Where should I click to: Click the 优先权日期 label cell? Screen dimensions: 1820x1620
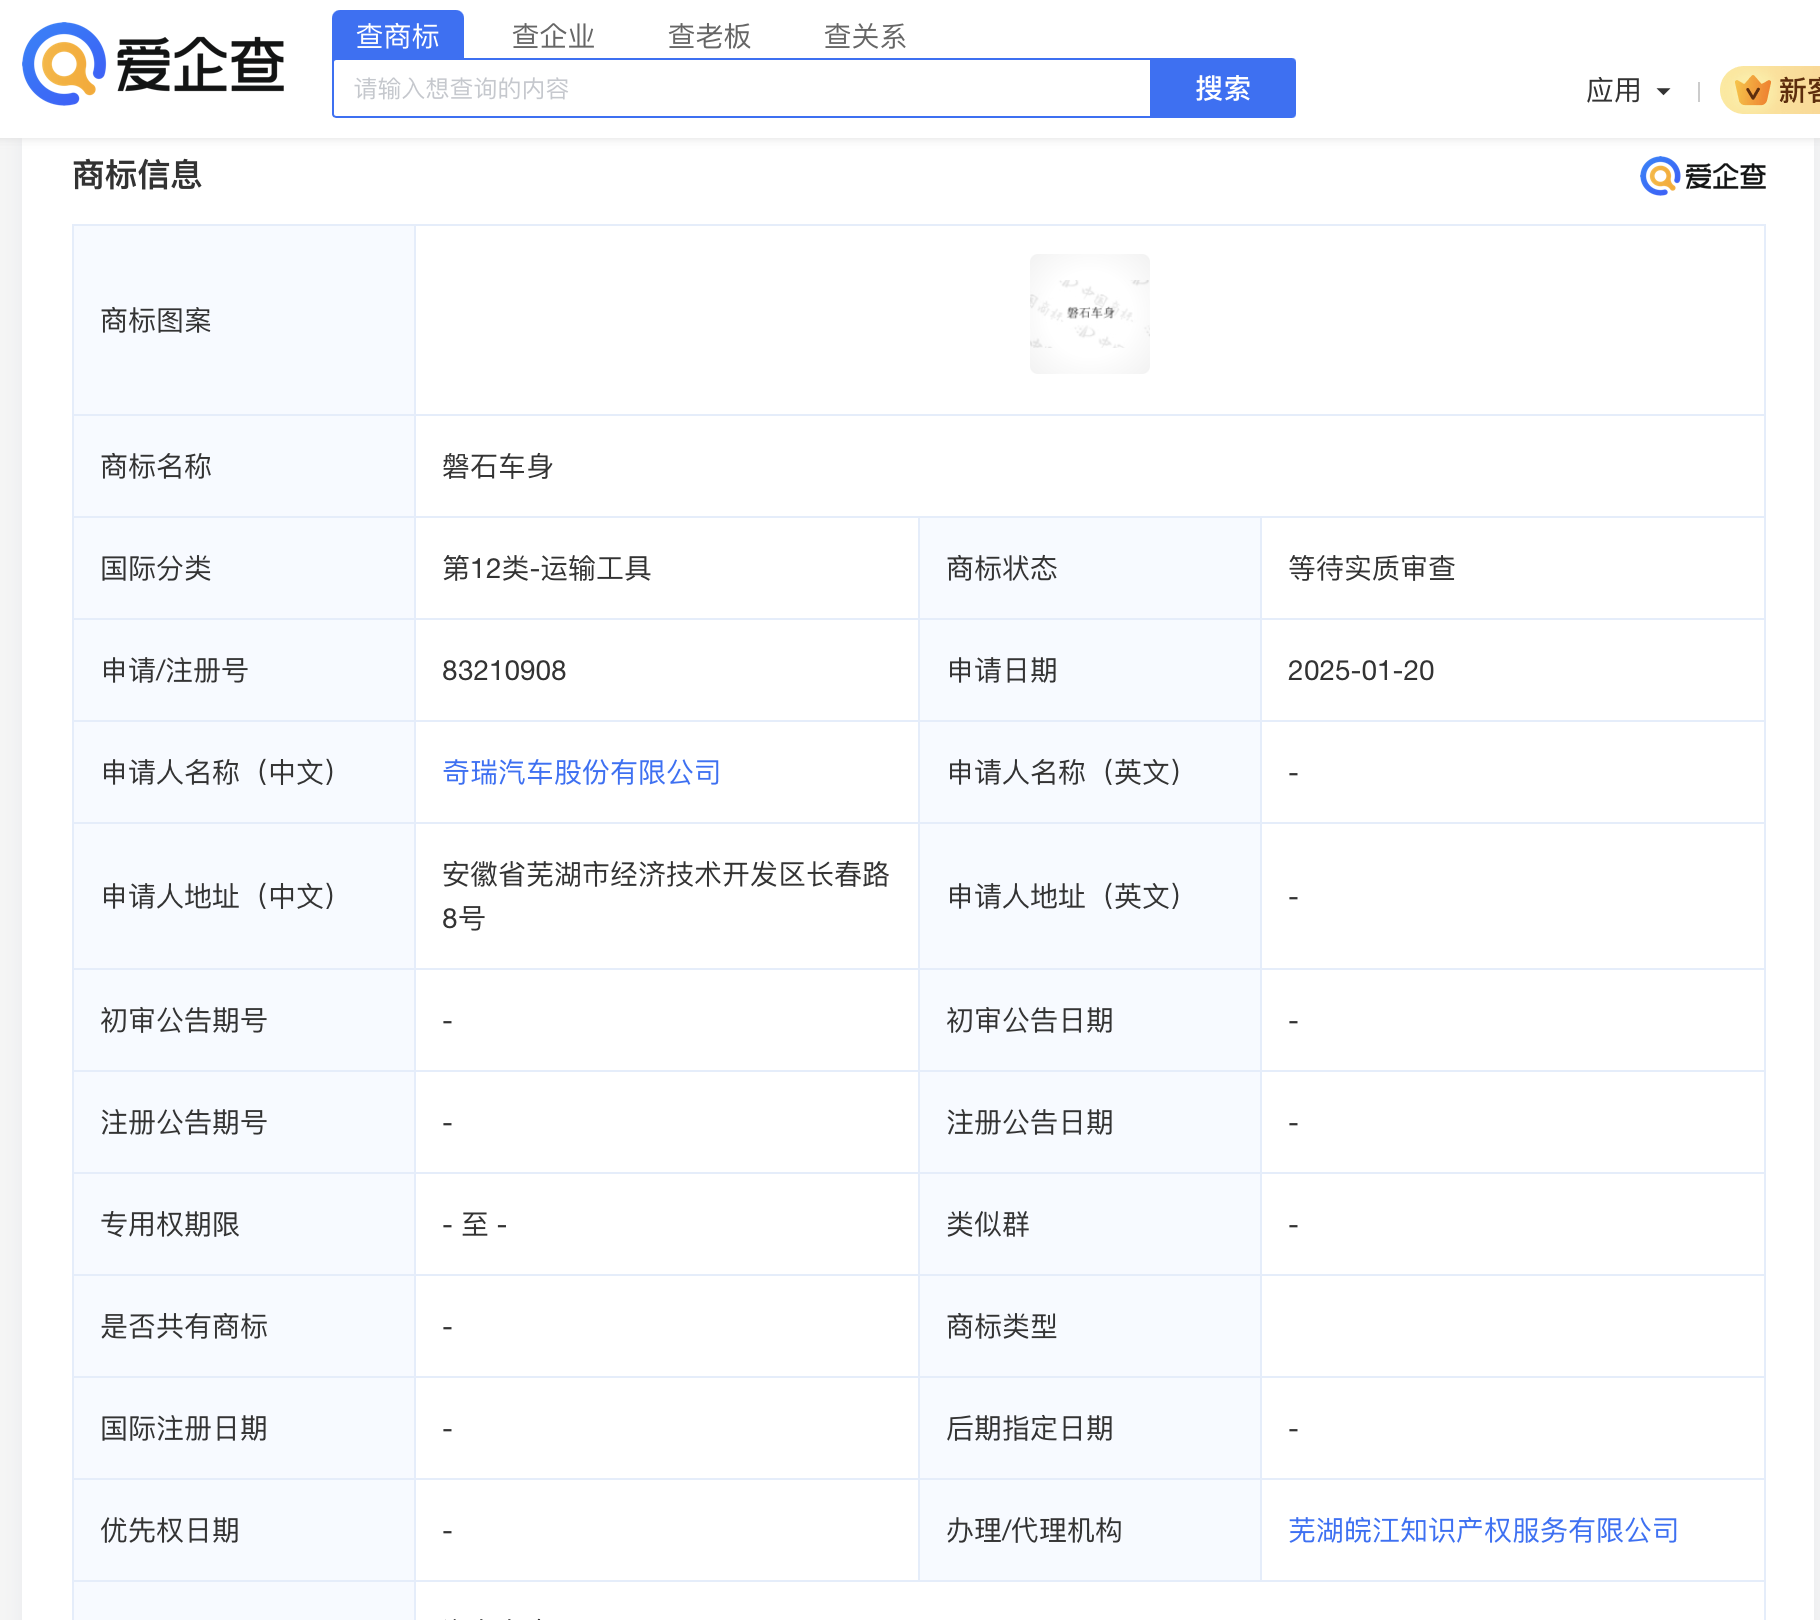[244, 1530]
